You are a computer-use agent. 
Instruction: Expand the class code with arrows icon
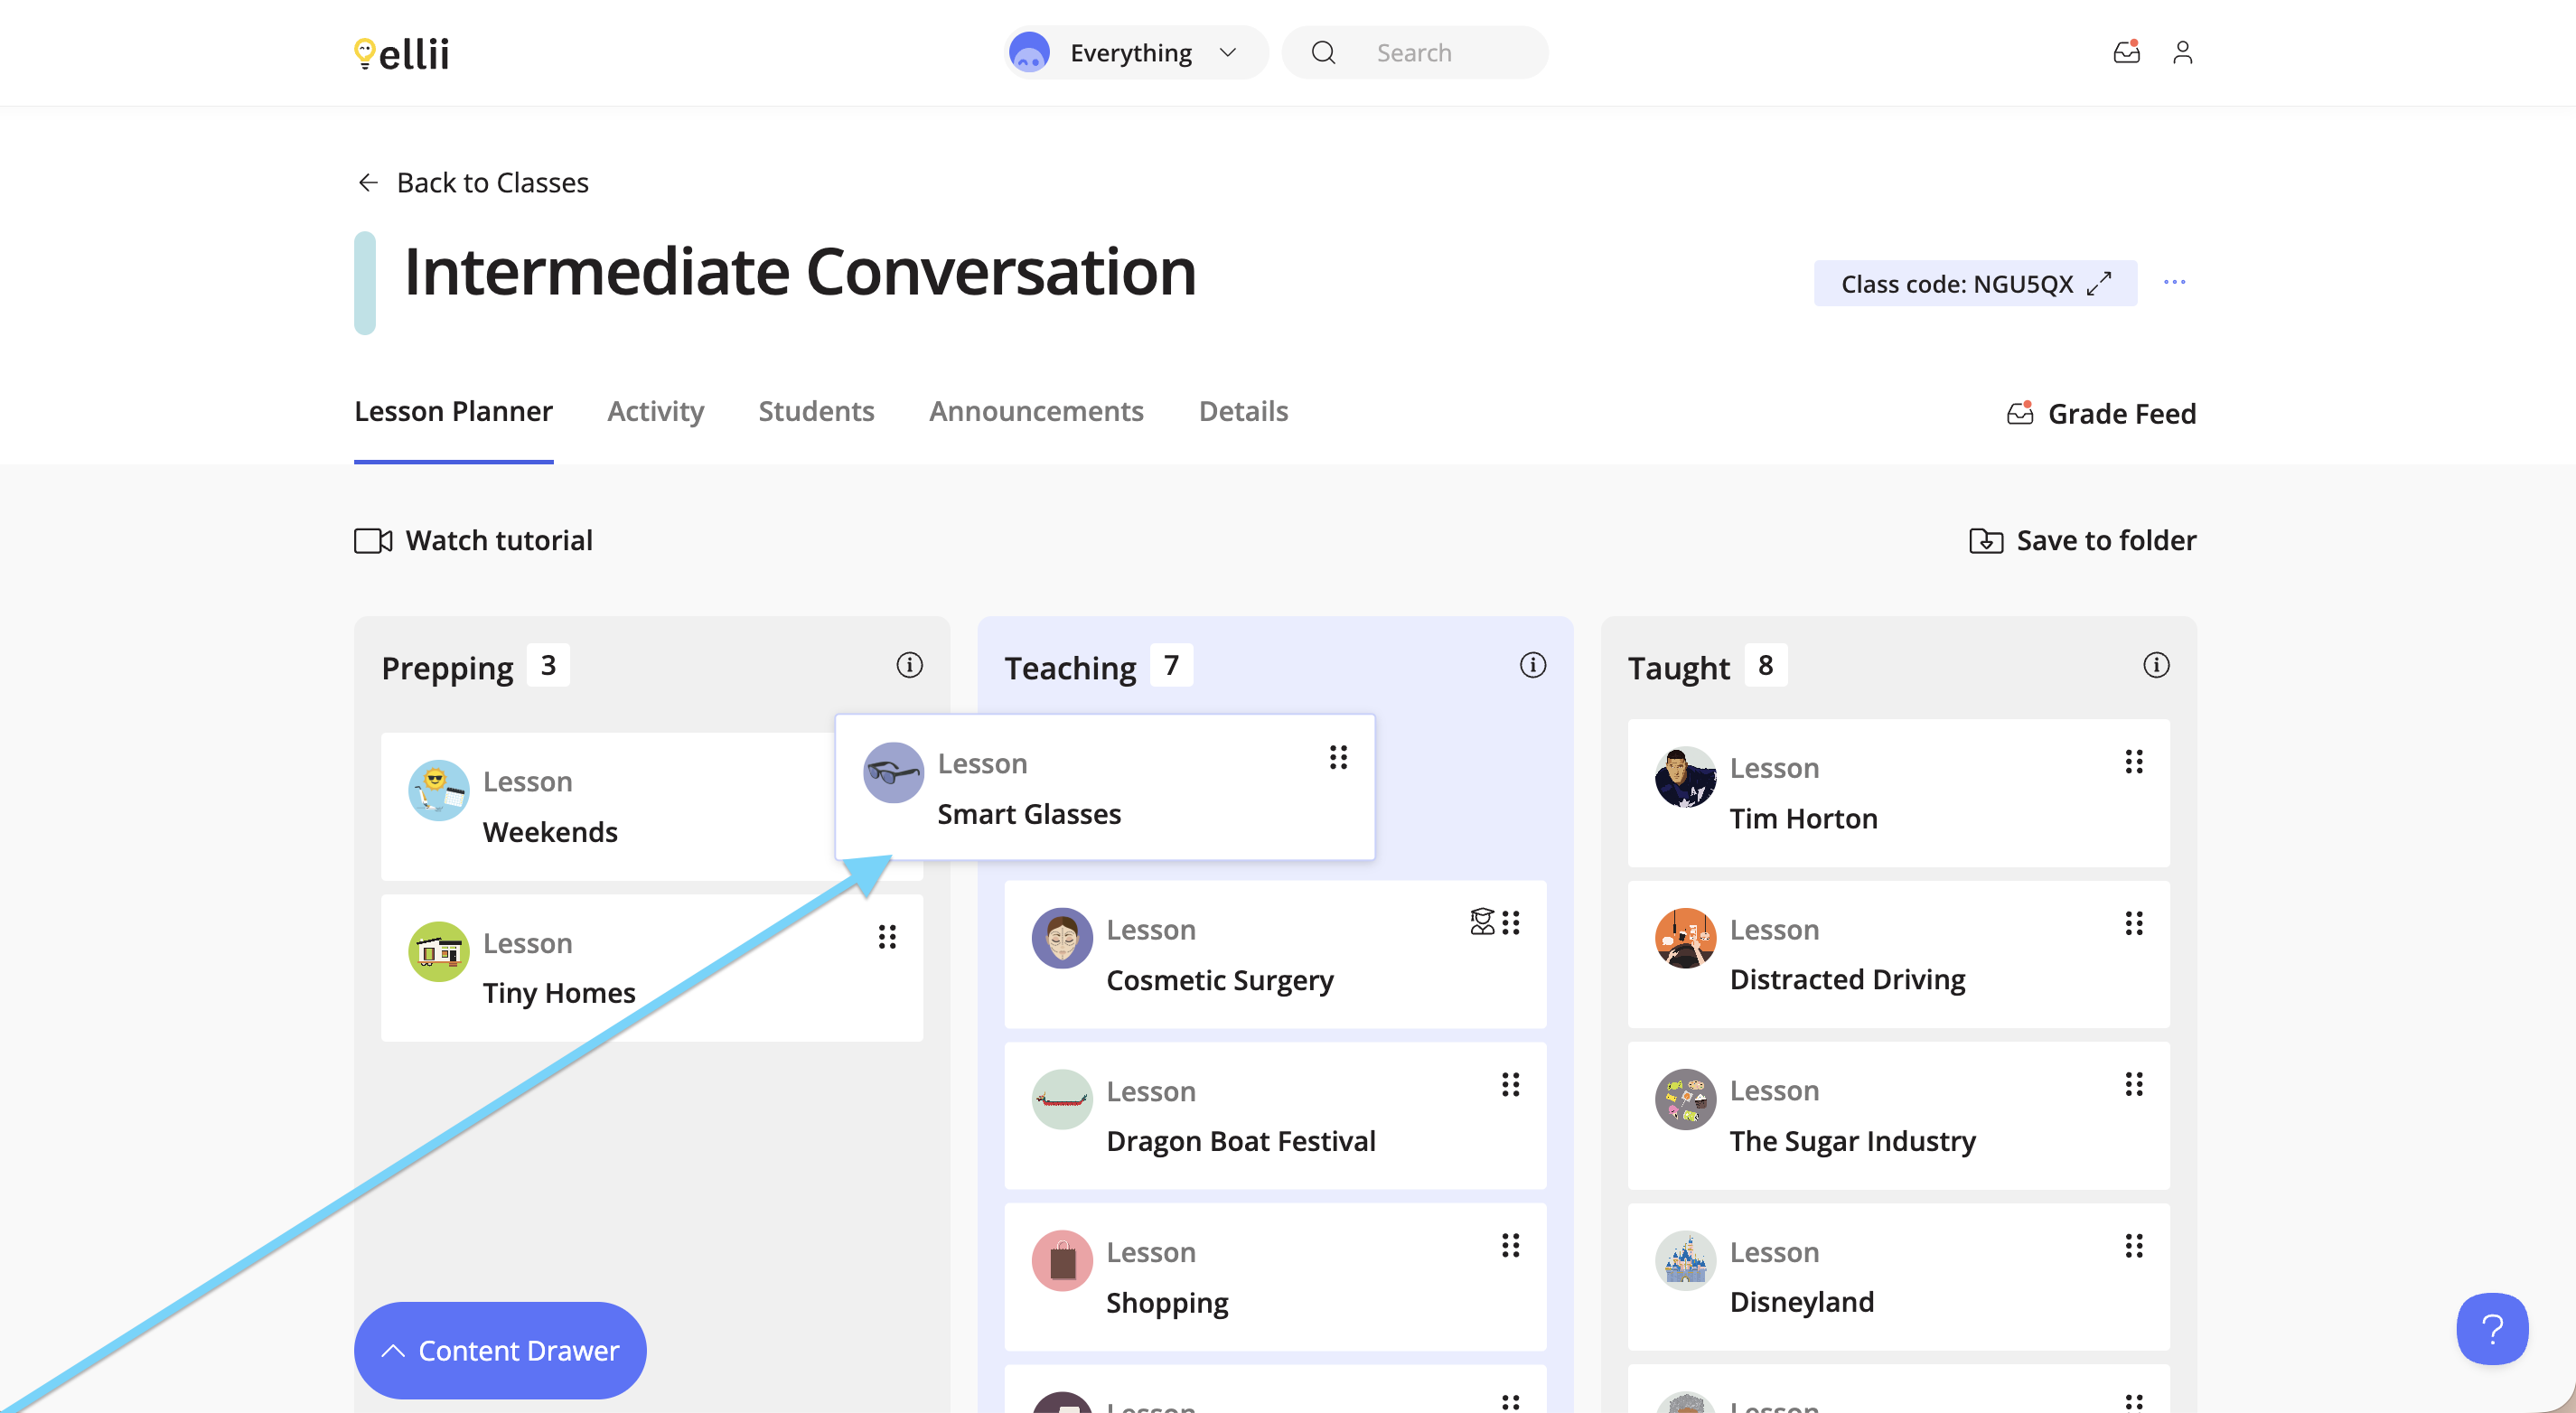[2099, 284]
